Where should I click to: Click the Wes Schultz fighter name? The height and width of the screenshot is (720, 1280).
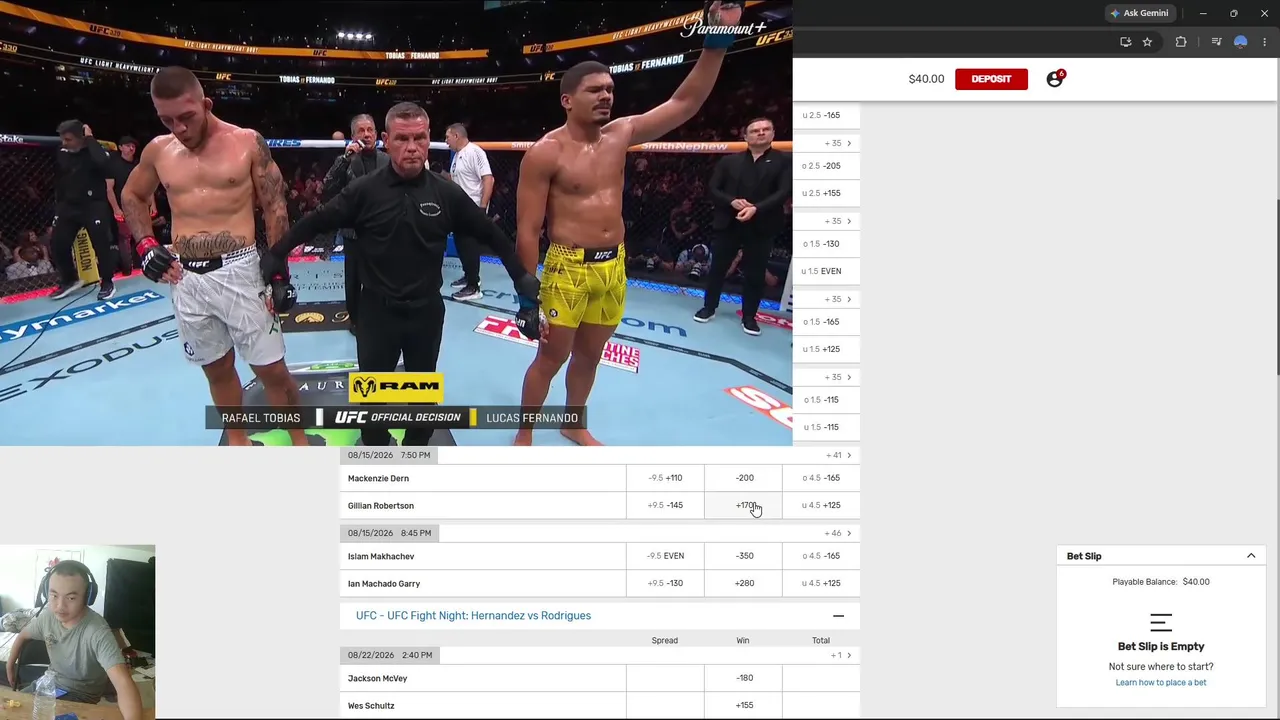371,706
